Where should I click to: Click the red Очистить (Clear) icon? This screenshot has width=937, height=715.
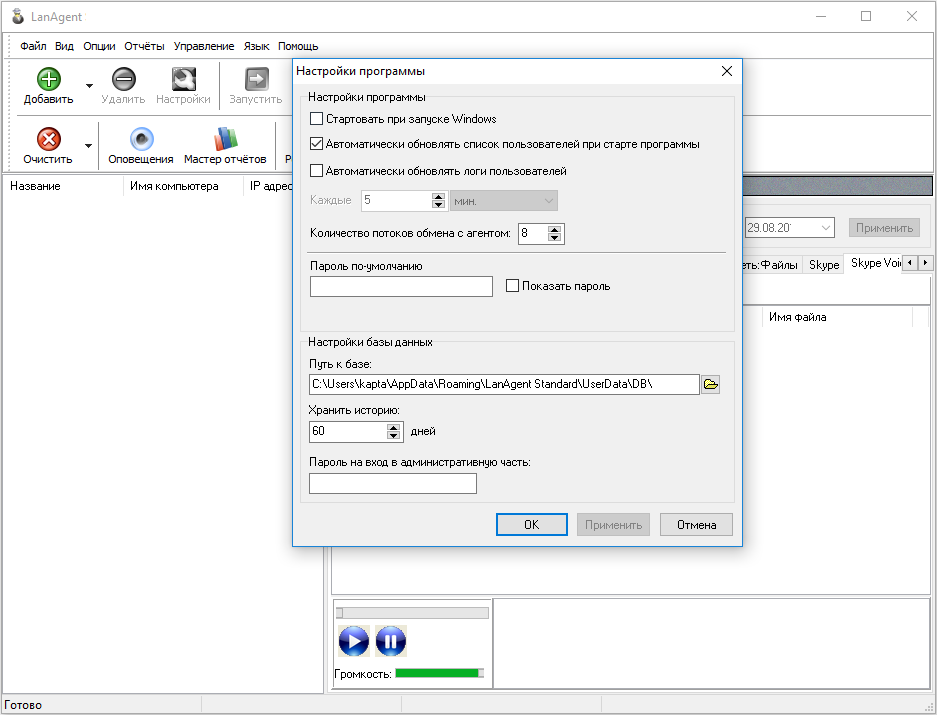tap(48, 140)
